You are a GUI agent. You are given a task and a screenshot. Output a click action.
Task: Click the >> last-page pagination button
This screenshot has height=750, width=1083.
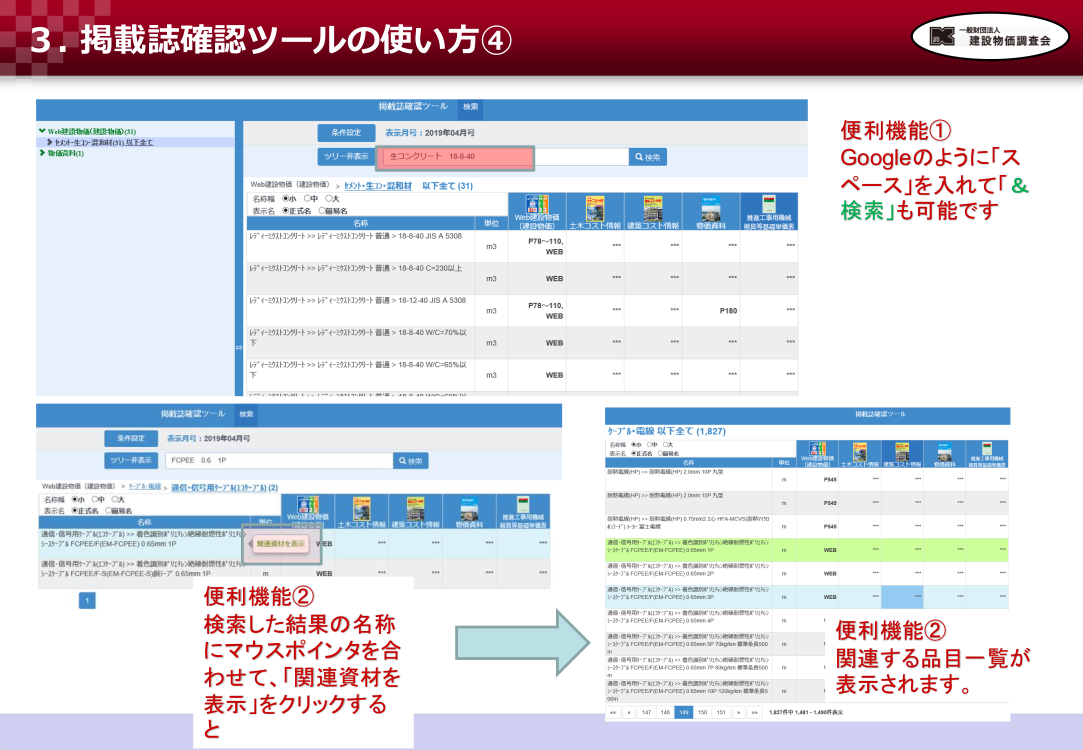(x=754, y=712)
